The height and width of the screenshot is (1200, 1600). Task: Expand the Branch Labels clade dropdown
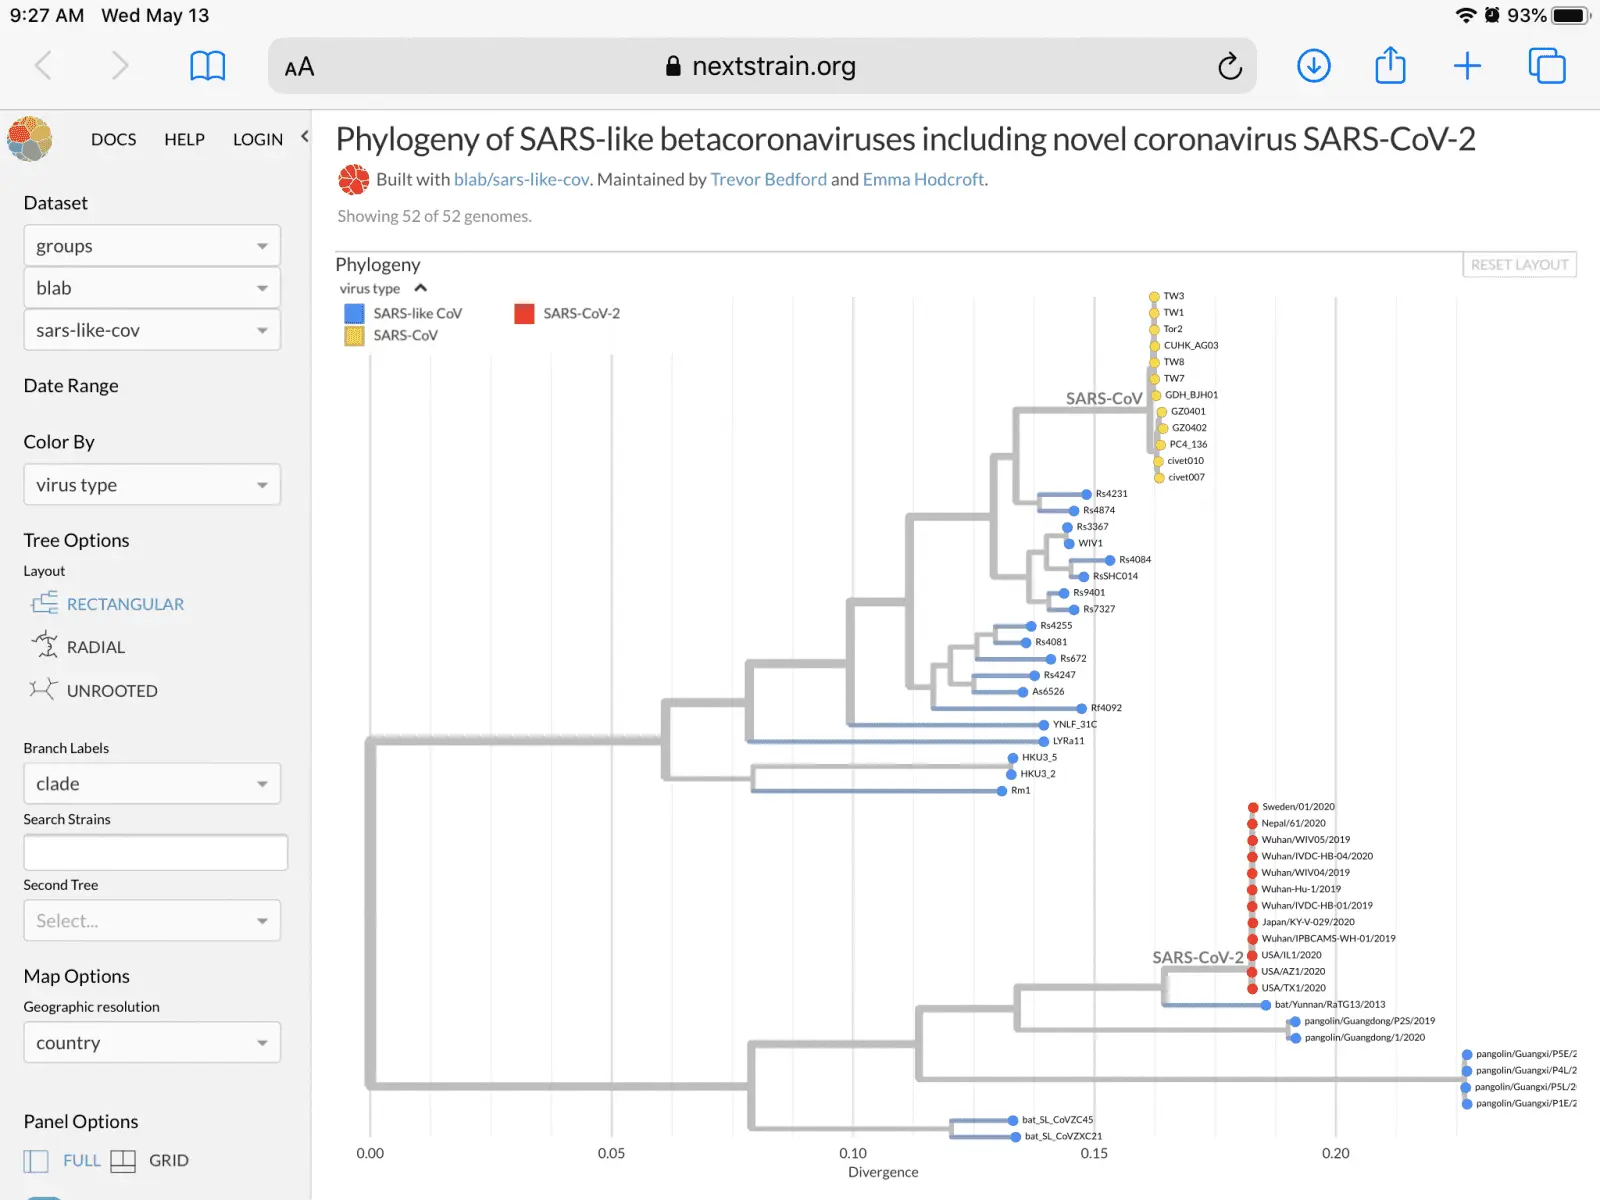tap(152, 784)
